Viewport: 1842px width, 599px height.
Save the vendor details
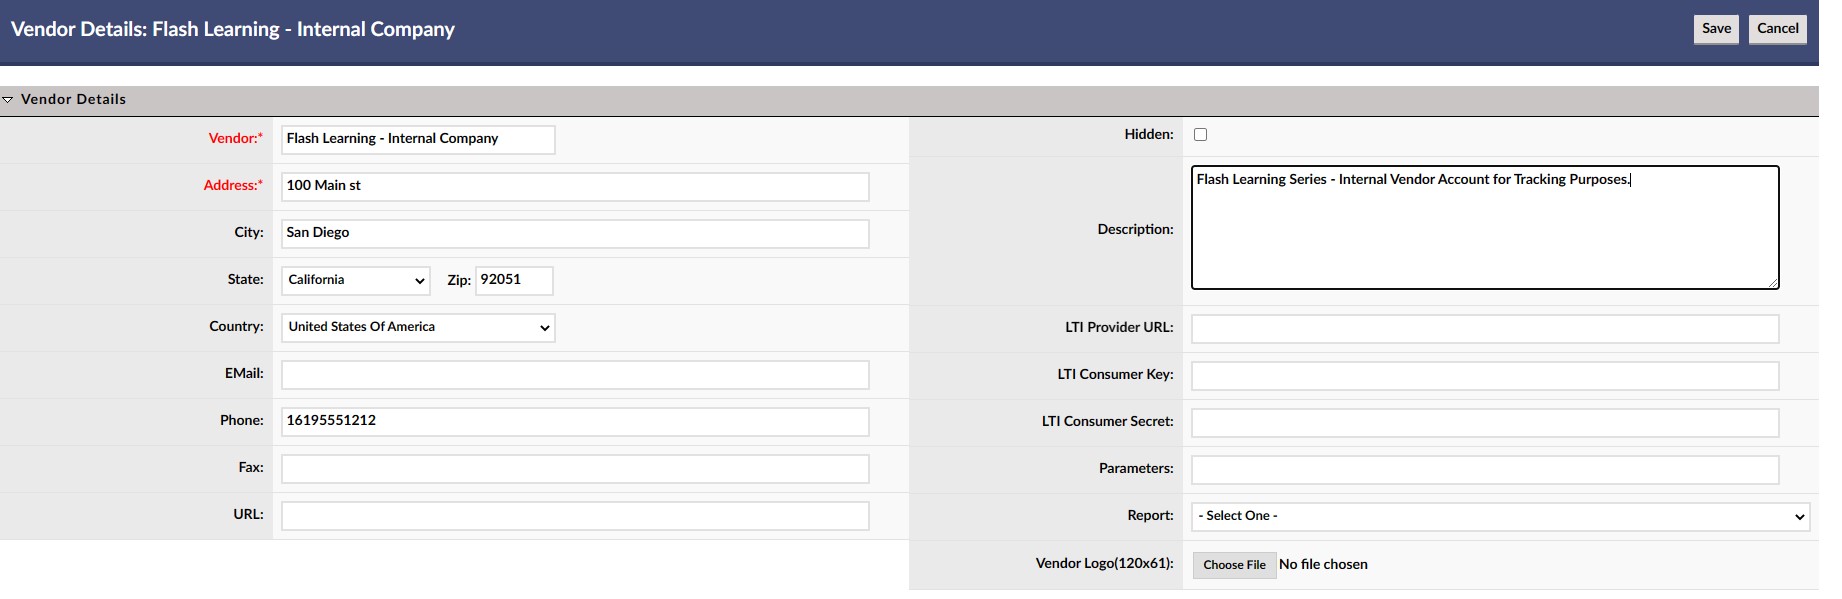[x=1716, y=29]
